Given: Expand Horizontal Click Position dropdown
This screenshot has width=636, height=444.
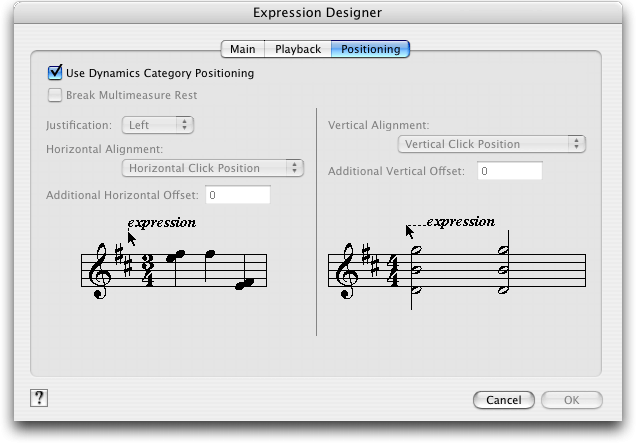Looking at the screenshot, I should 213,168.
